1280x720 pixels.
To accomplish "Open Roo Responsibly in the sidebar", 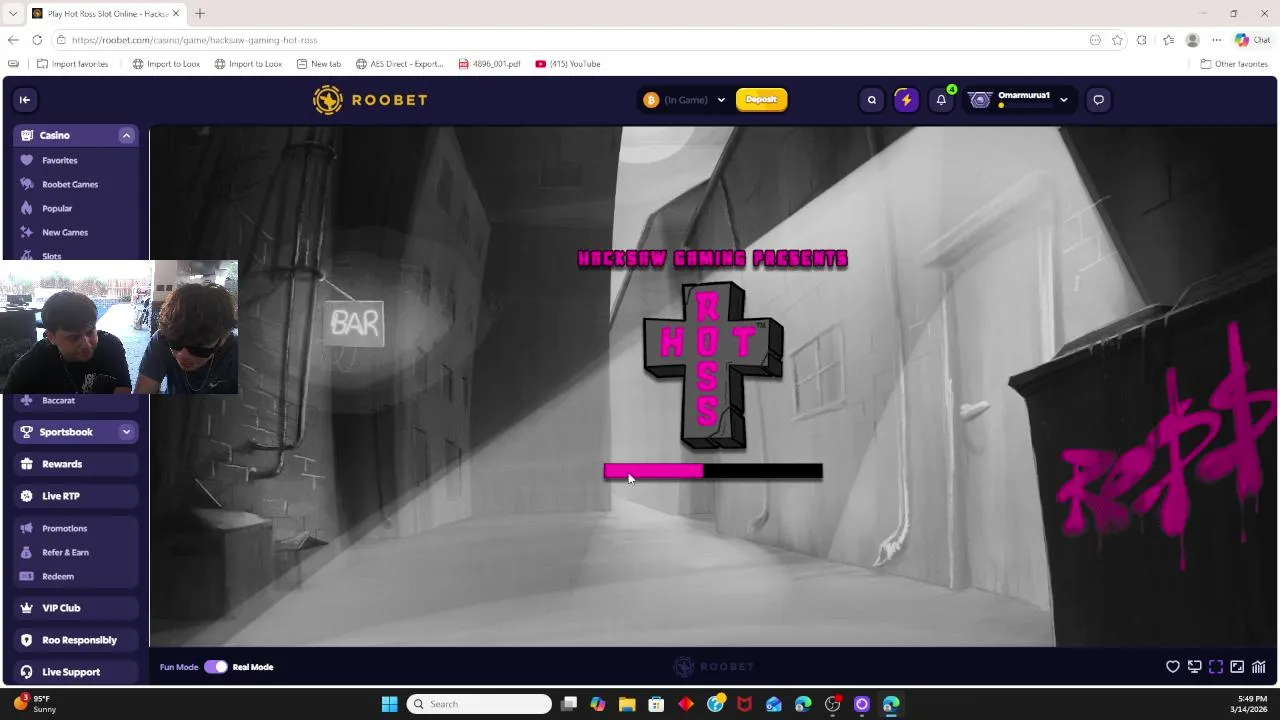I will coord(76,640).
